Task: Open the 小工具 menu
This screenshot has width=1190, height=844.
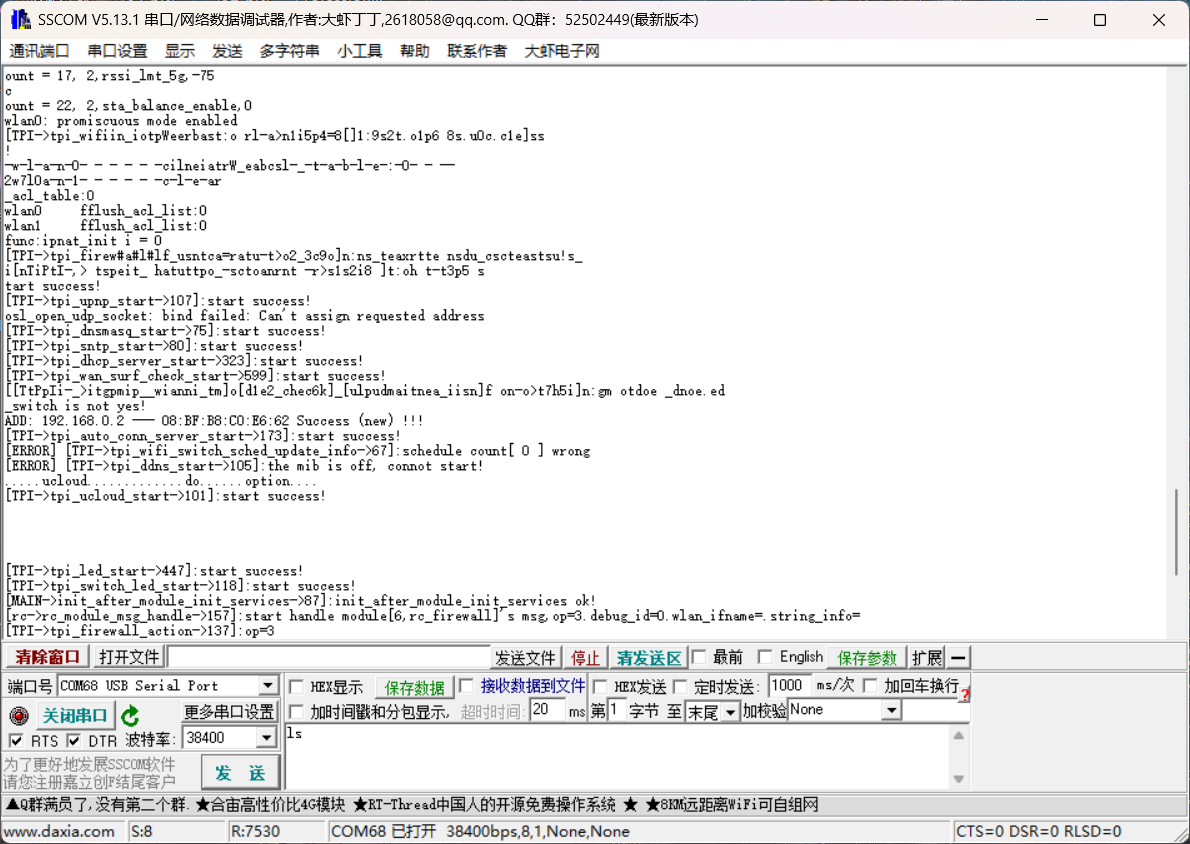Action: 359,51
